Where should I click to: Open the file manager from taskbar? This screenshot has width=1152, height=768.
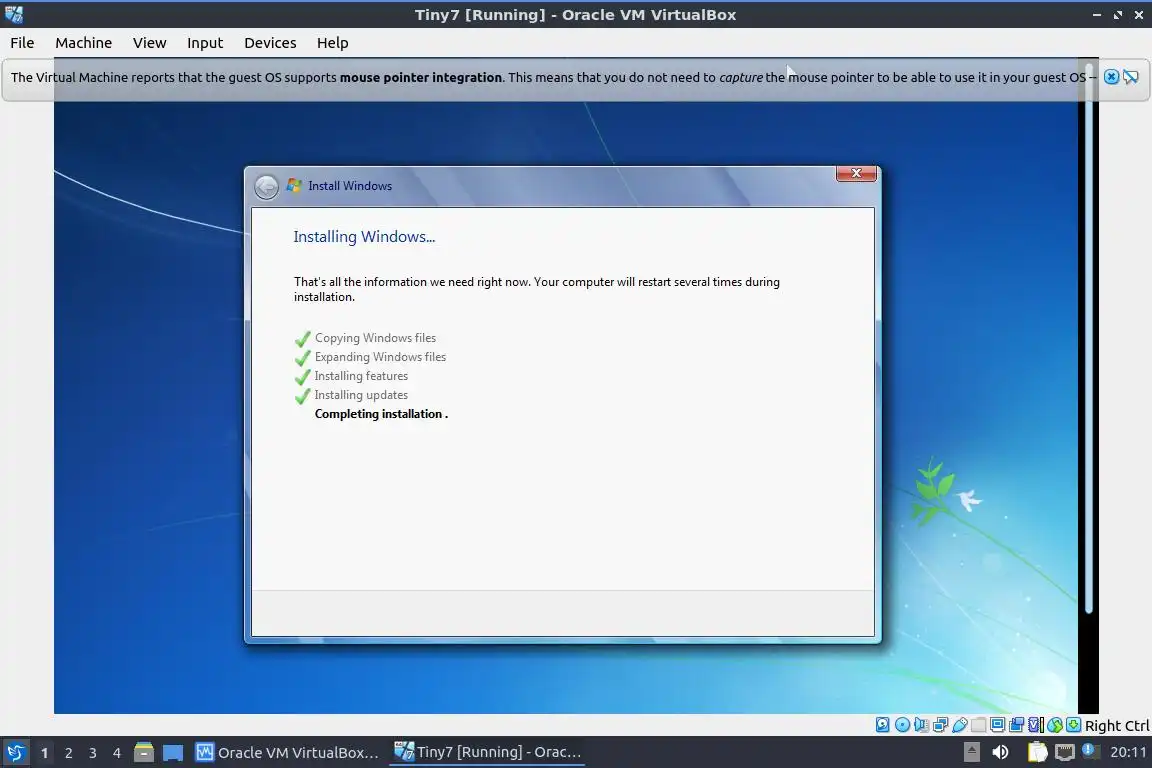pyautogui.click(x=144, y=753)
